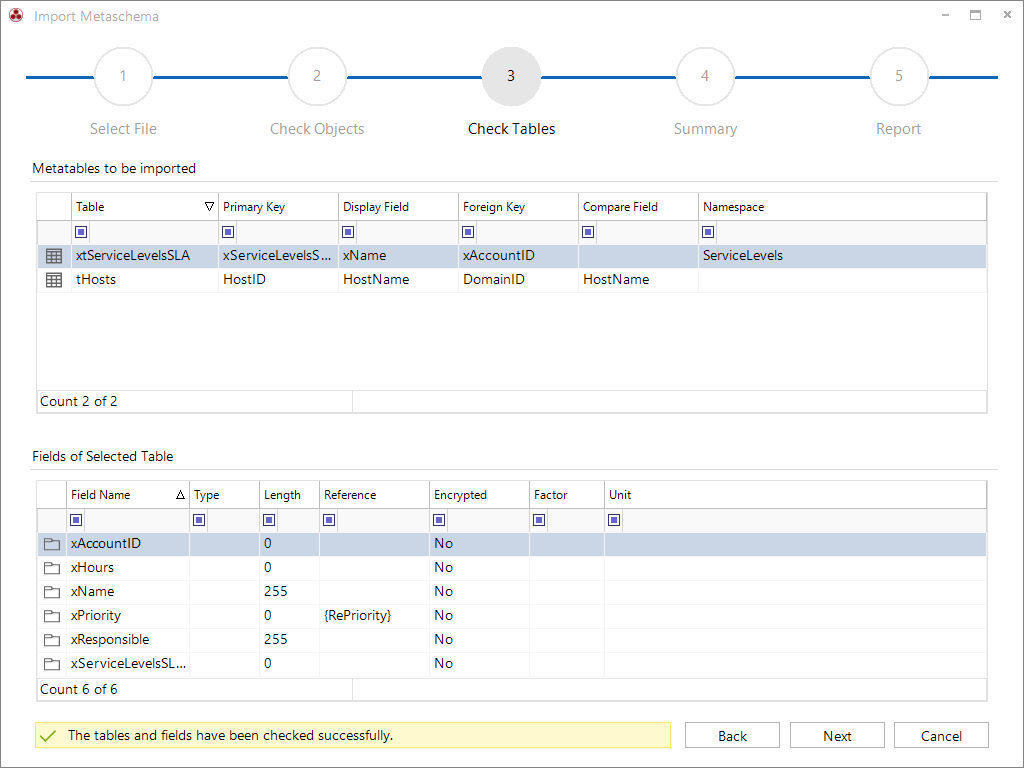Go to wizard step 5 Report
The height and width of the screenshot is (768, 1024).
click(899, 76)
